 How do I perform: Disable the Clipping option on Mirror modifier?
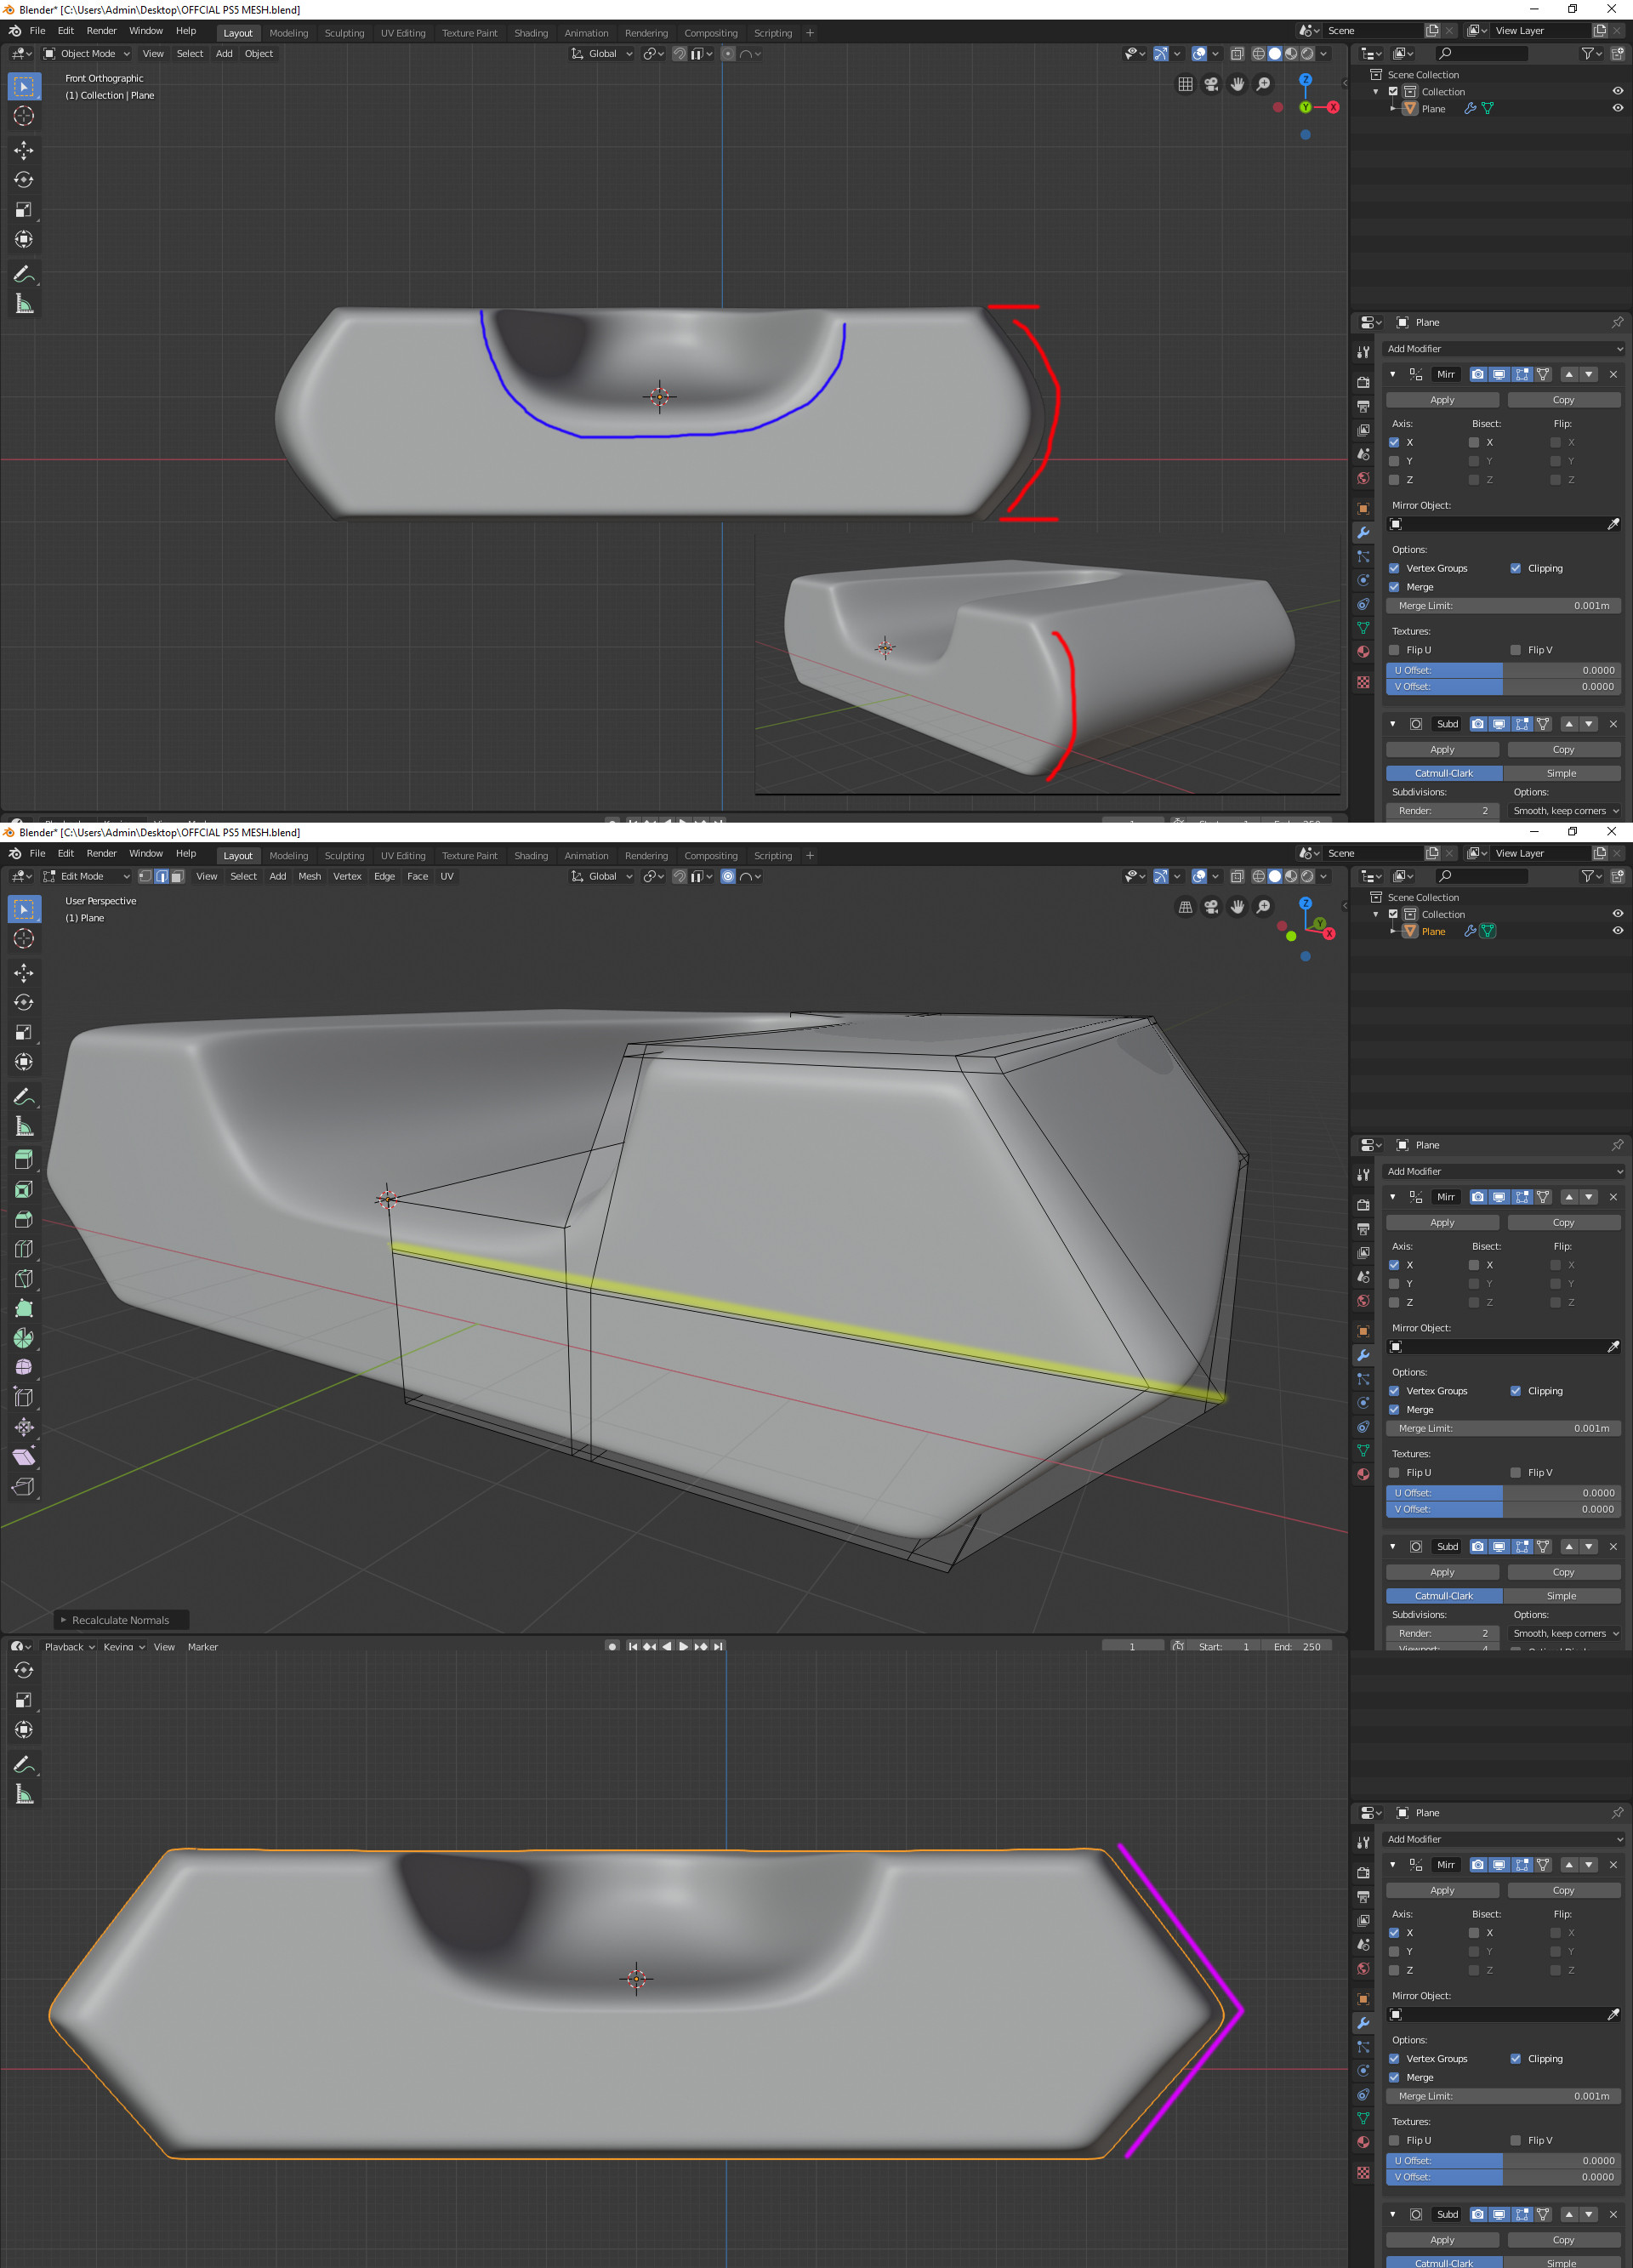click(1515, 568)
